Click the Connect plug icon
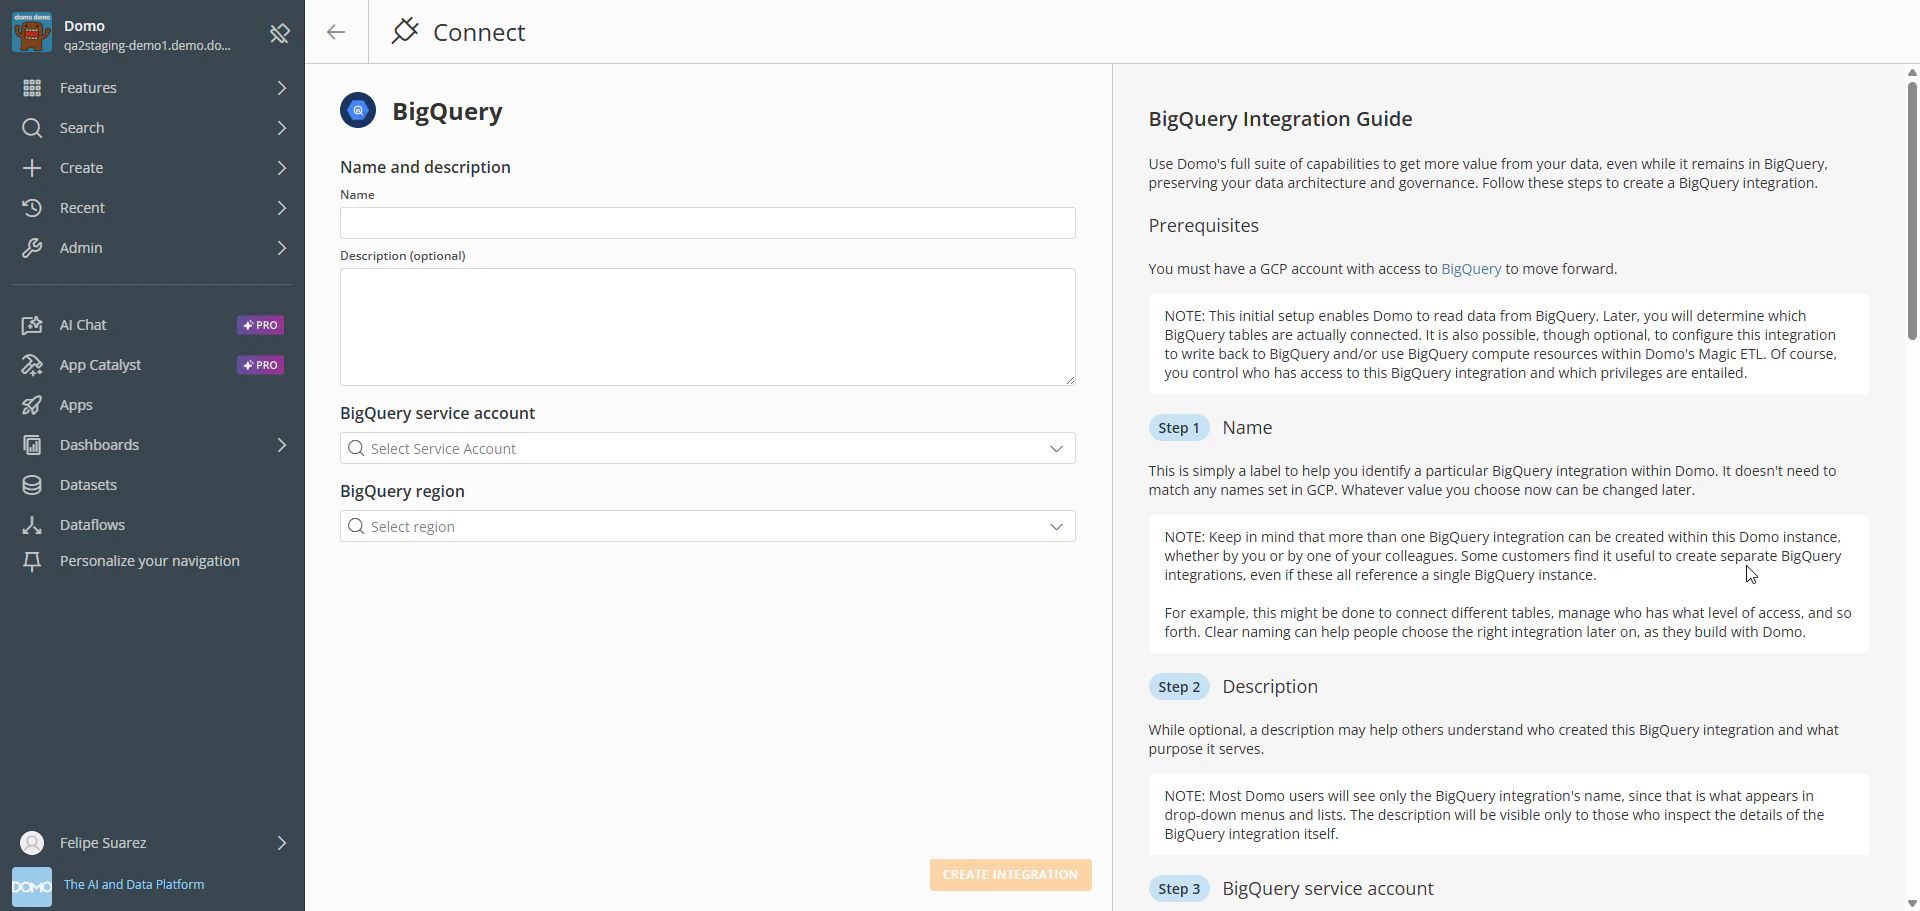 point(405,31)
